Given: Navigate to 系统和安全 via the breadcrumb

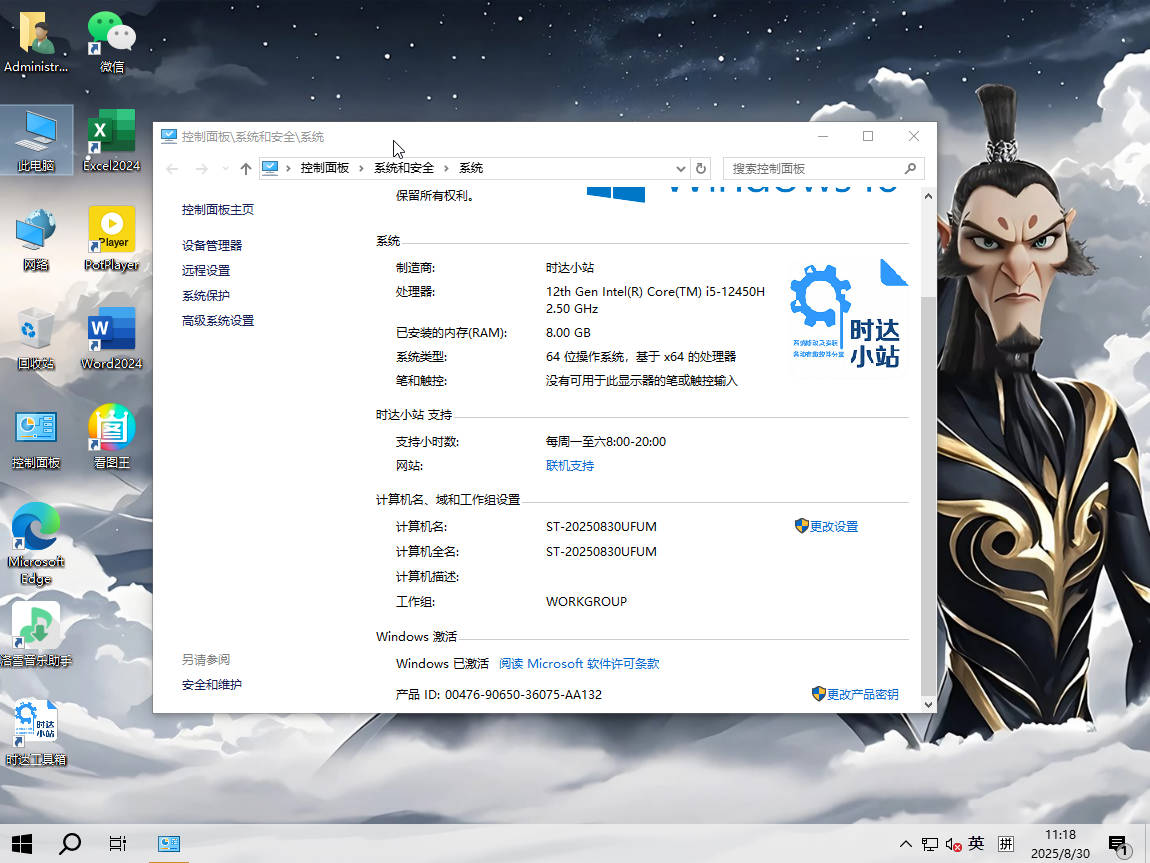Looking at the screenshot, I should pos(402,168).
